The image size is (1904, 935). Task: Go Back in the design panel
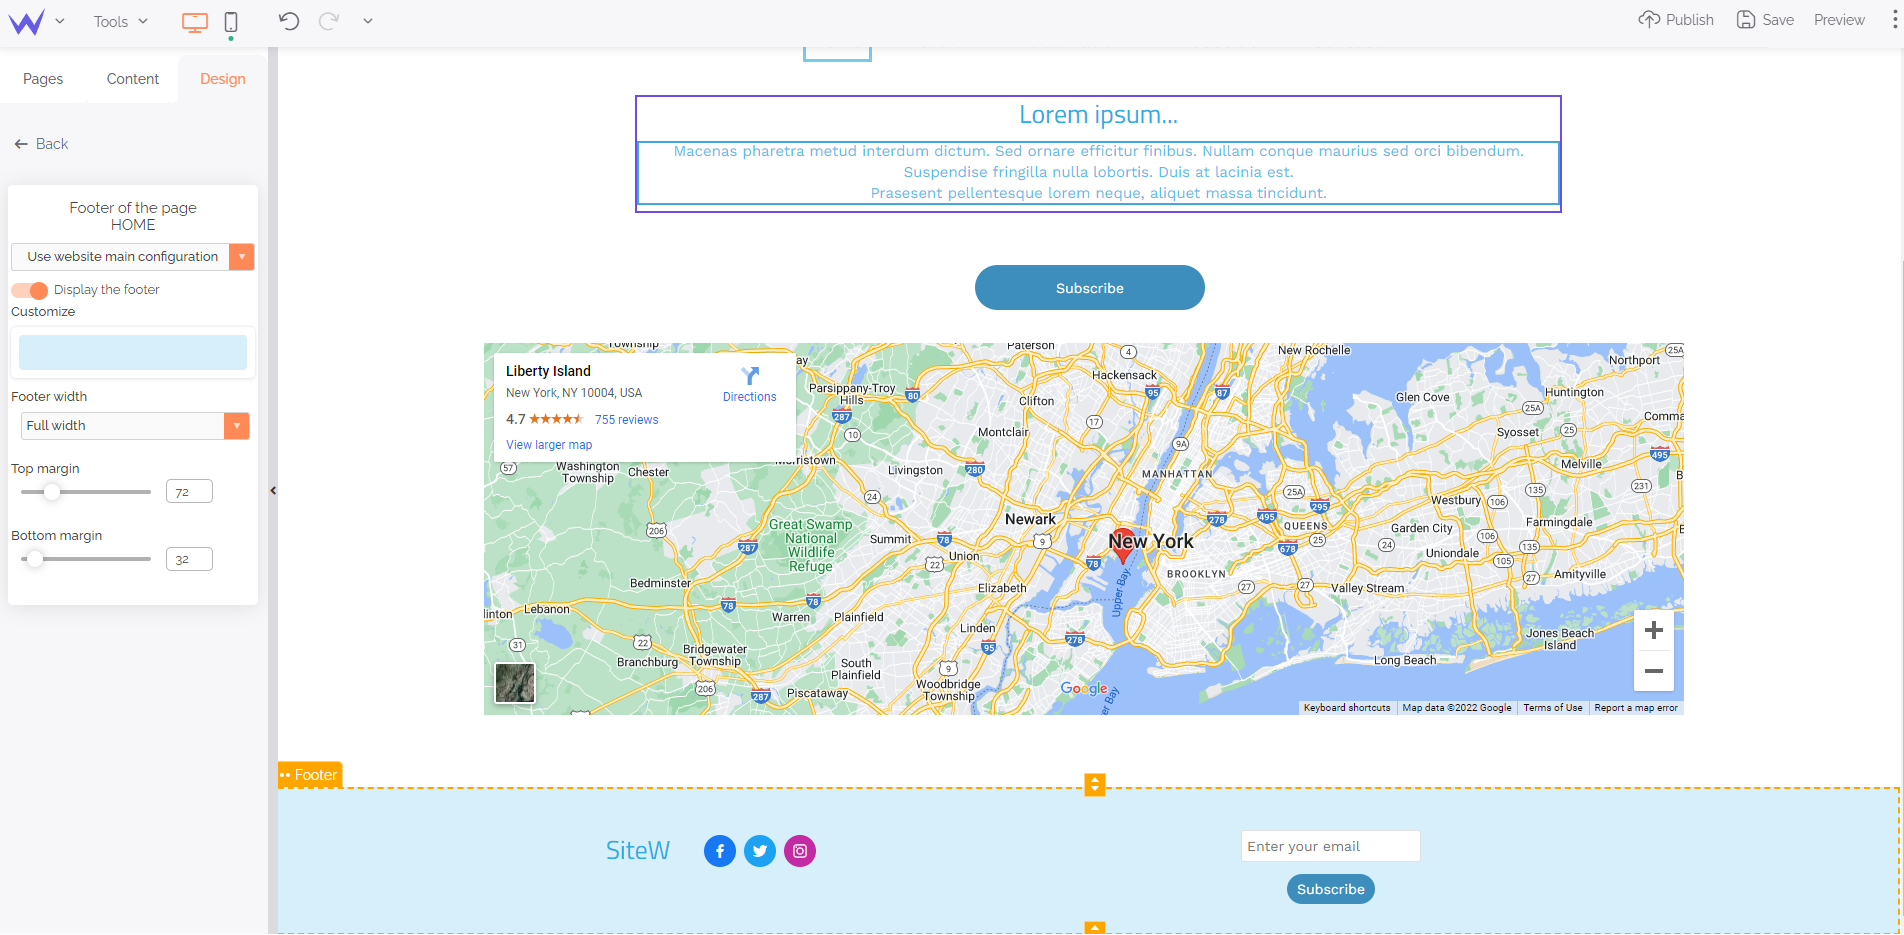click(x=41, y=144)
